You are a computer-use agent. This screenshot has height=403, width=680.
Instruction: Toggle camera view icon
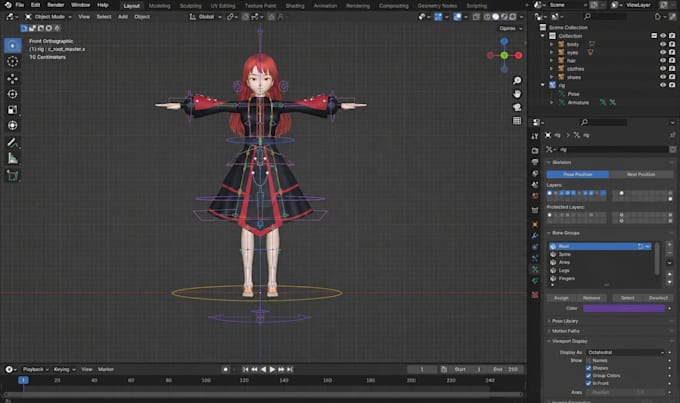(517, 107)
